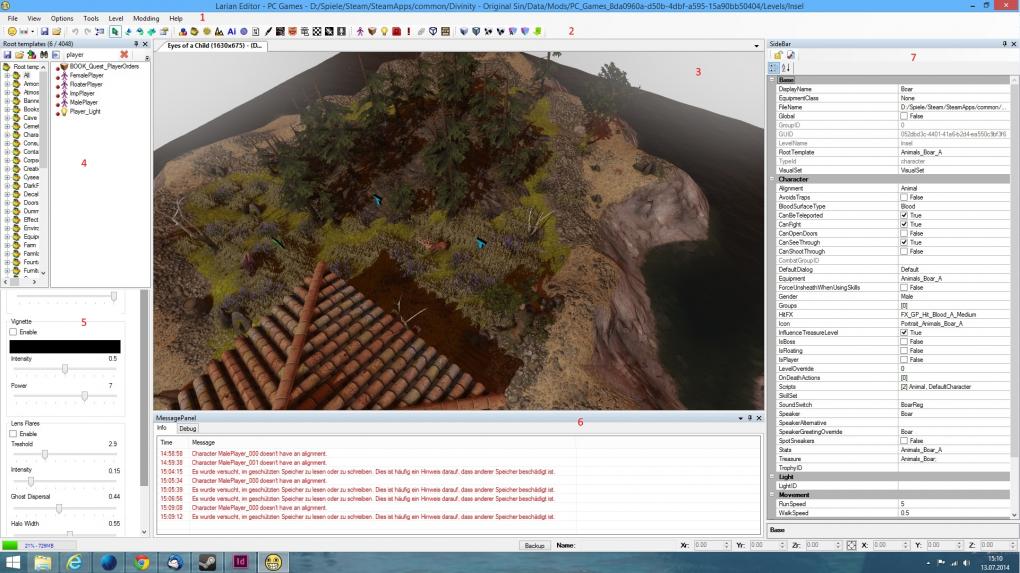Screen dimensions: 1020x573
Task: Uncheck the CanBeTeleported checkbox
Action: tap(904, 215)
